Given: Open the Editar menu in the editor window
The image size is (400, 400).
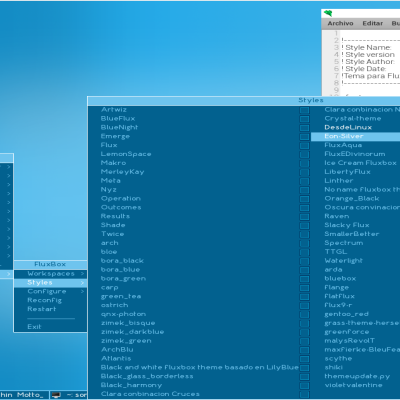Looking at the screenshot, I should click(373, 23).
